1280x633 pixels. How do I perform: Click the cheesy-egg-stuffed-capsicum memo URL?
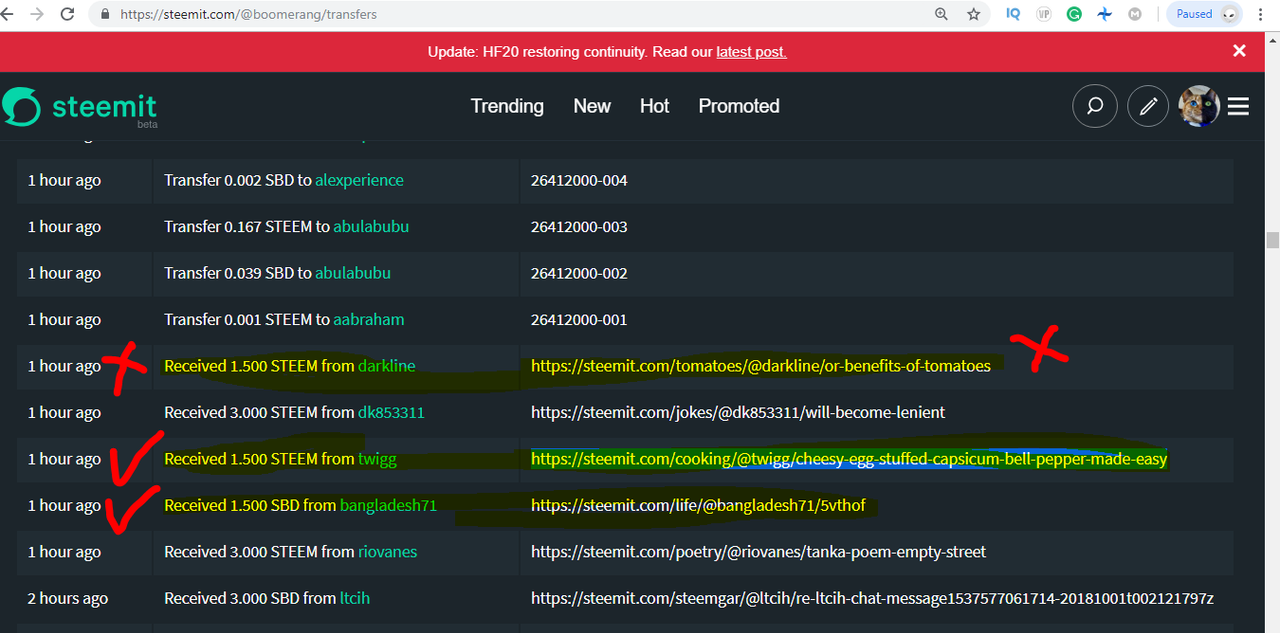pyautogui.click(x=849, y=459)
